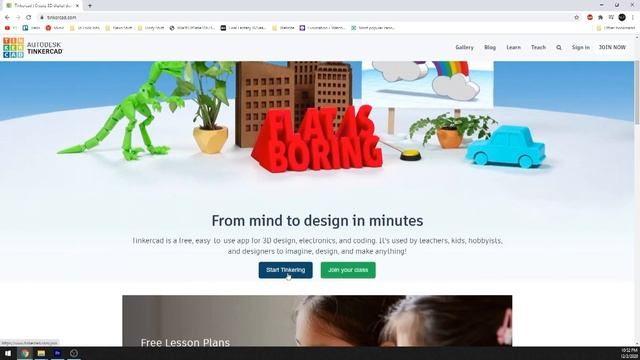Image resolution: width=640 pixels, height=360 pixels.
Task: Open the globe-icon bookmark
Action: click(x=192, y=28)
